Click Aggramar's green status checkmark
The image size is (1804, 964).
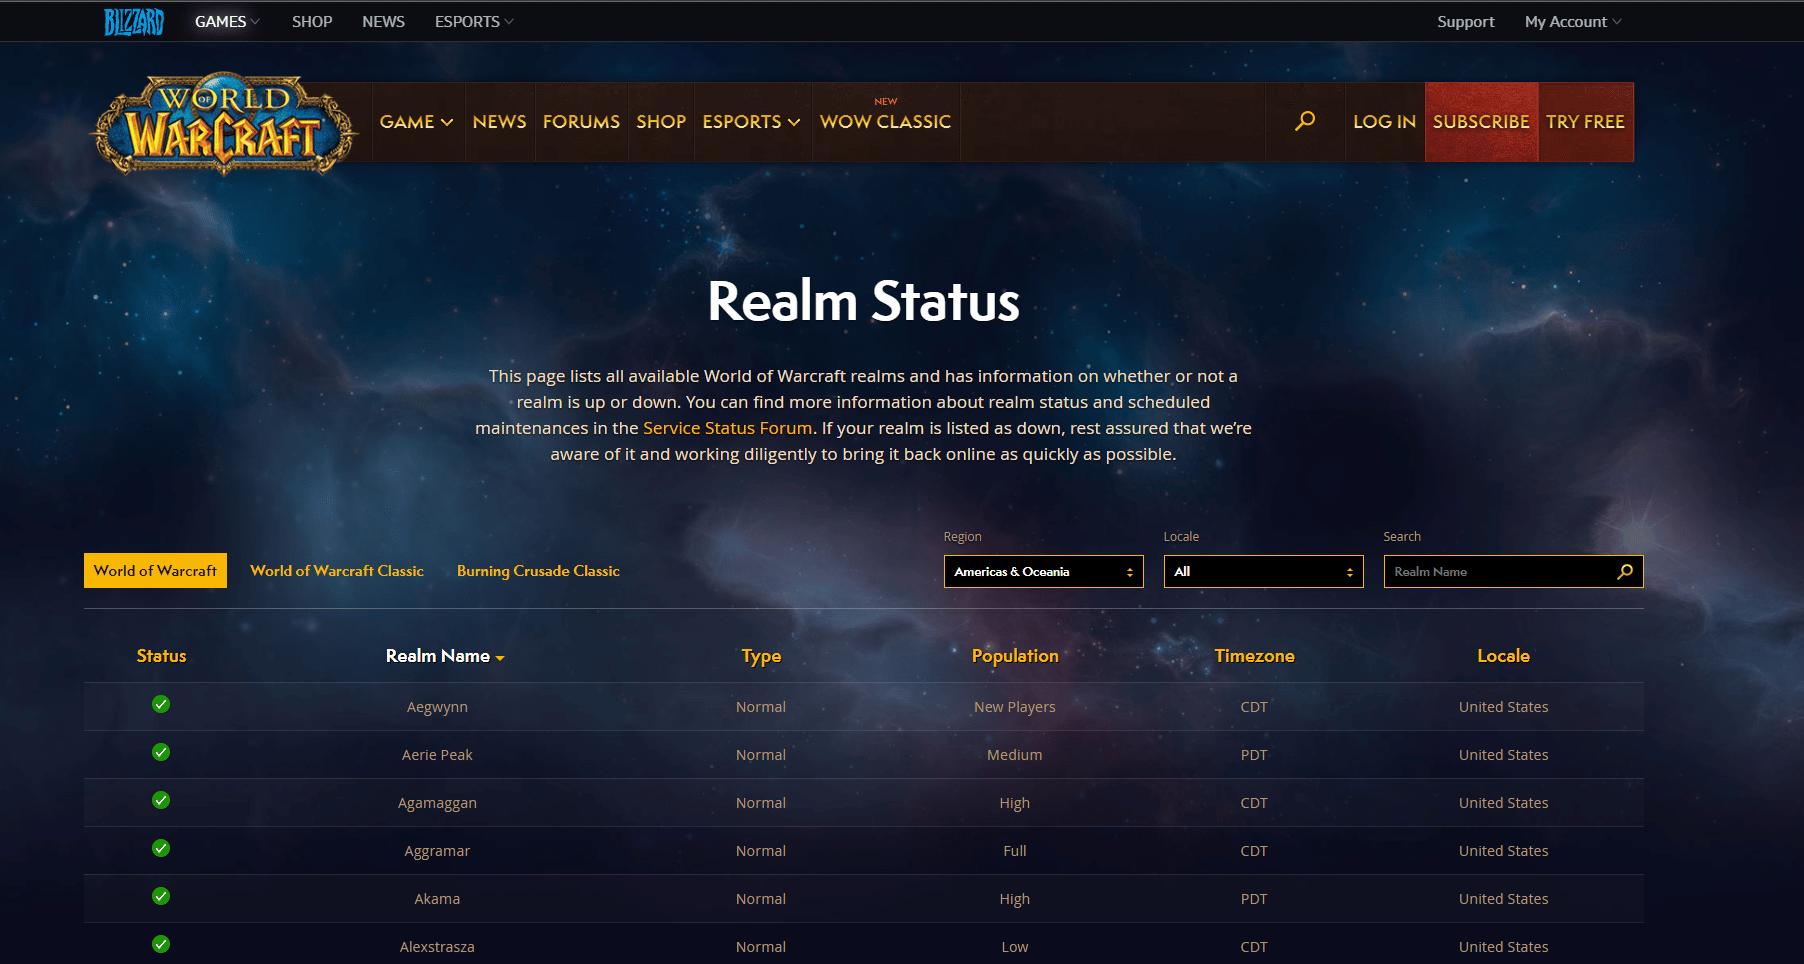(x=161, y=848)
